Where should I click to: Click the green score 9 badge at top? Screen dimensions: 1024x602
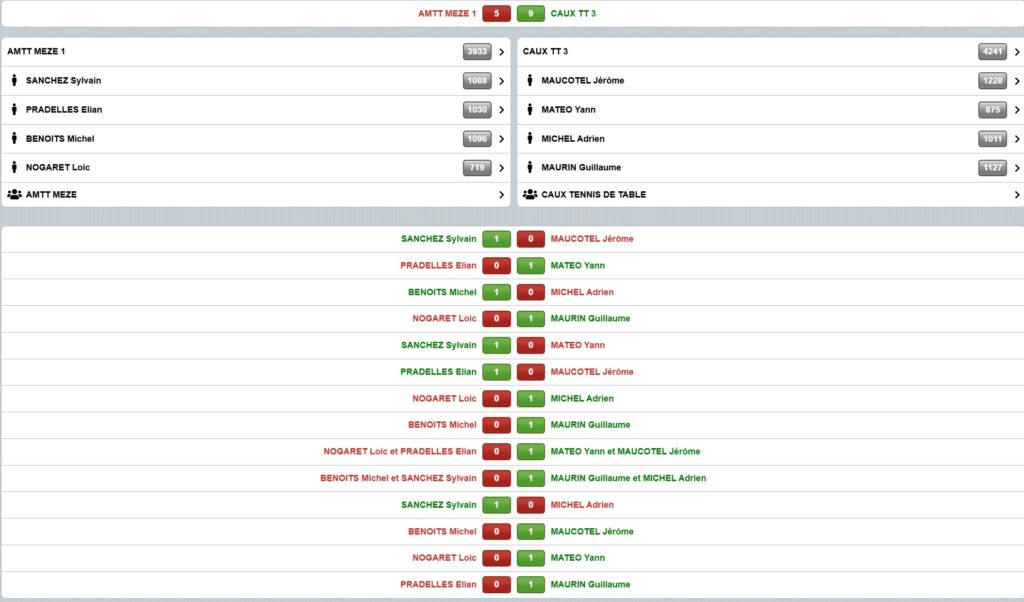531,14
